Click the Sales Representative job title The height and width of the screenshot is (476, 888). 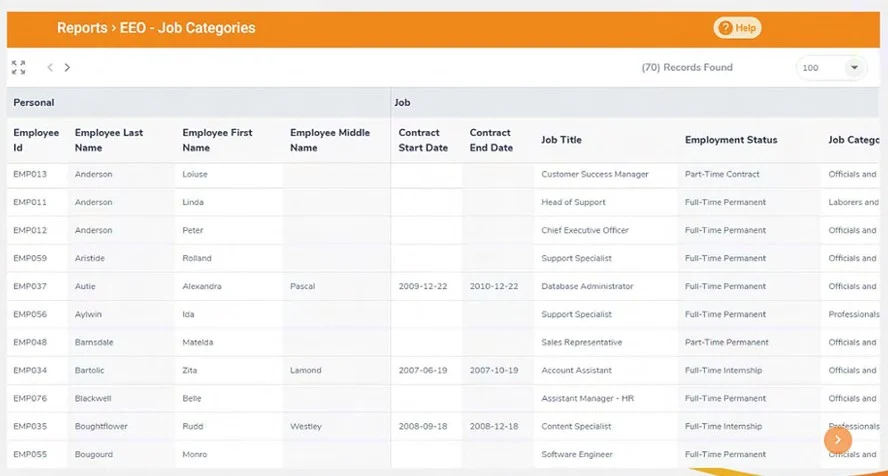point(582,342)
